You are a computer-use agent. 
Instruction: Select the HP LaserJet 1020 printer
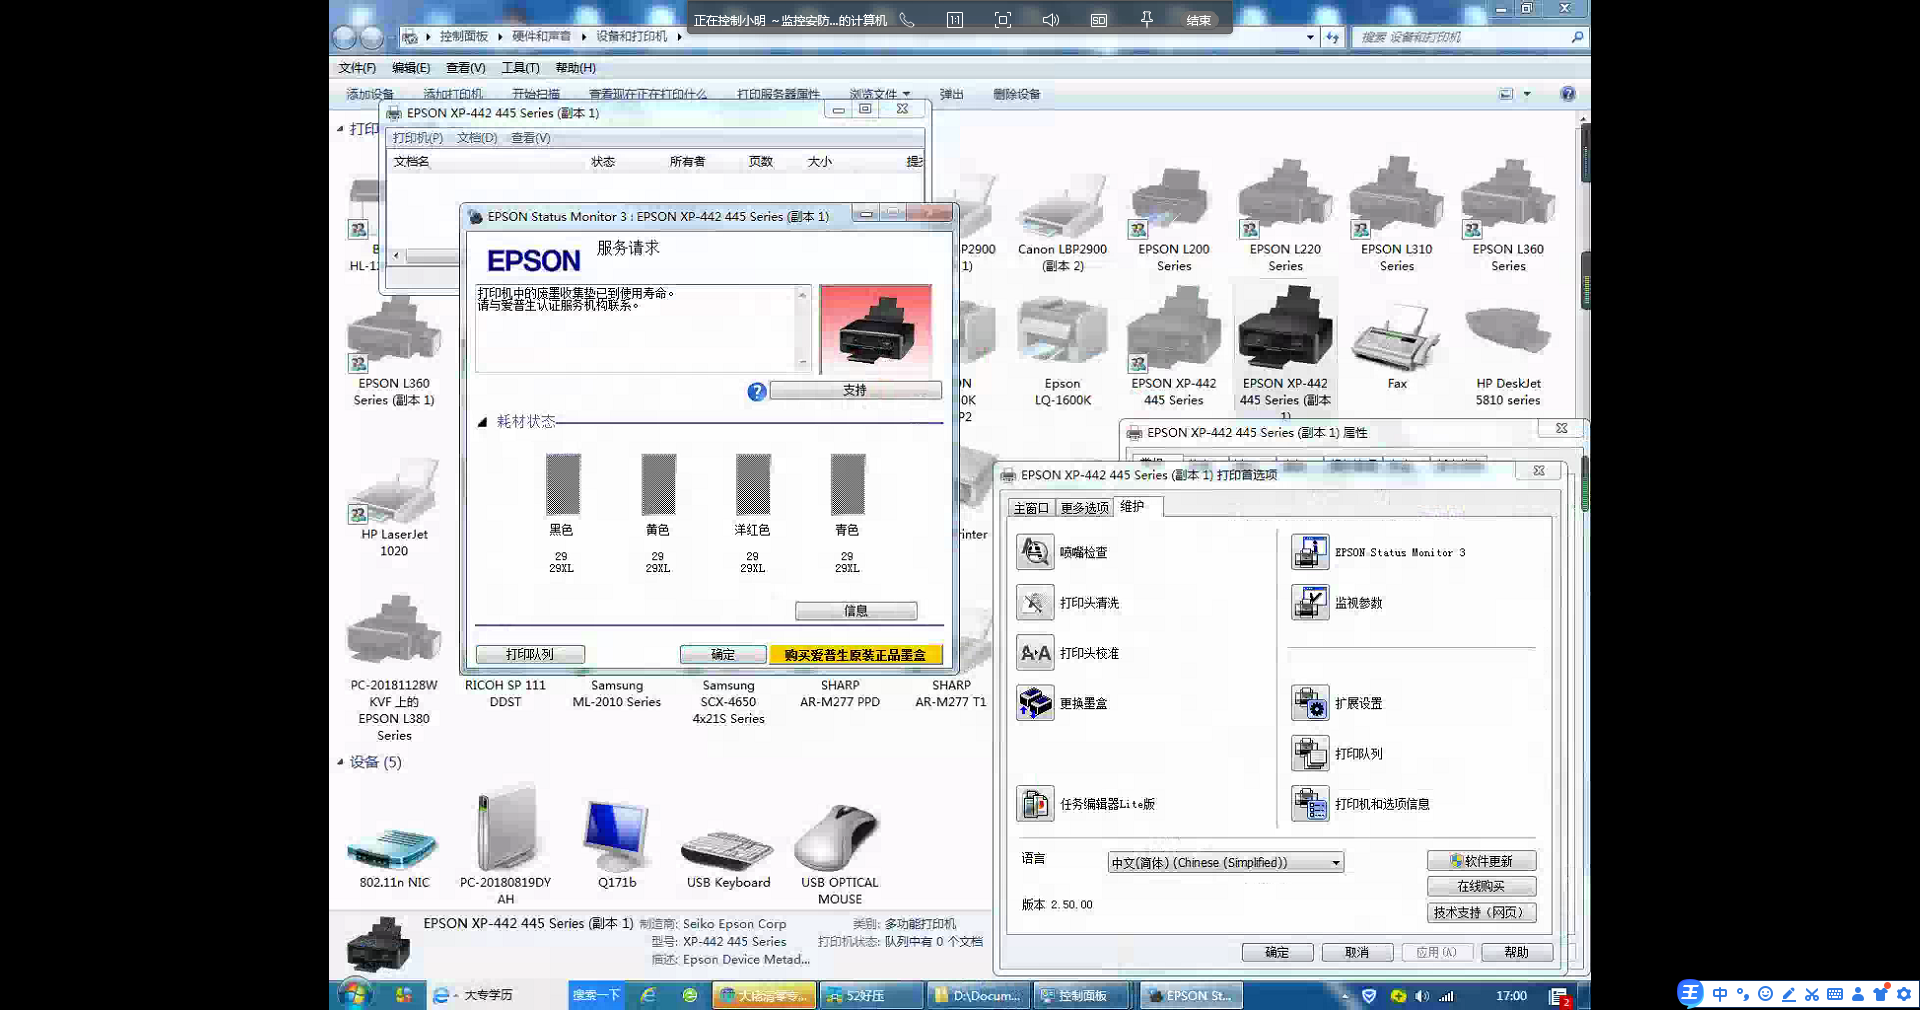pos(394,505)
